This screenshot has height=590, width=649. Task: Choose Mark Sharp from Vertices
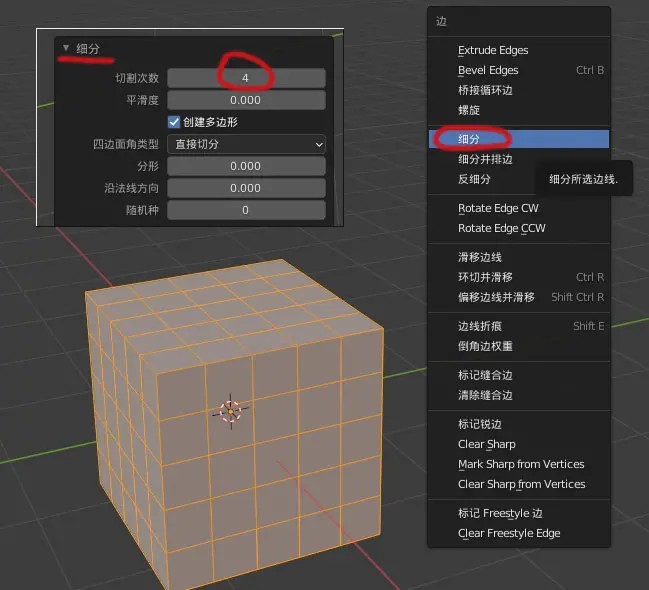[x=519, y=464]
